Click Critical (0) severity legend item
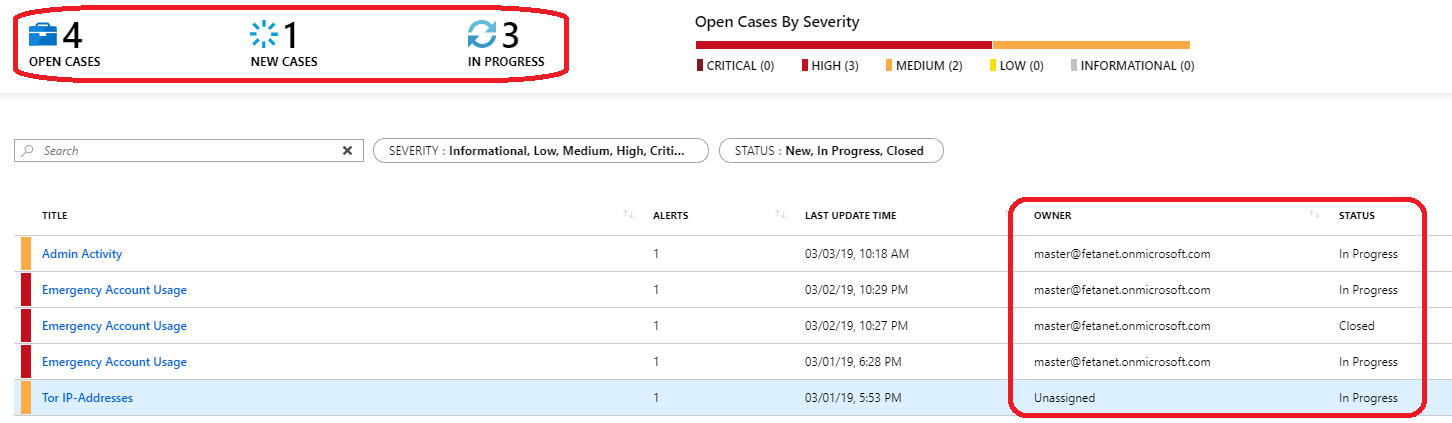1452x423 pixels. point(735,66)
